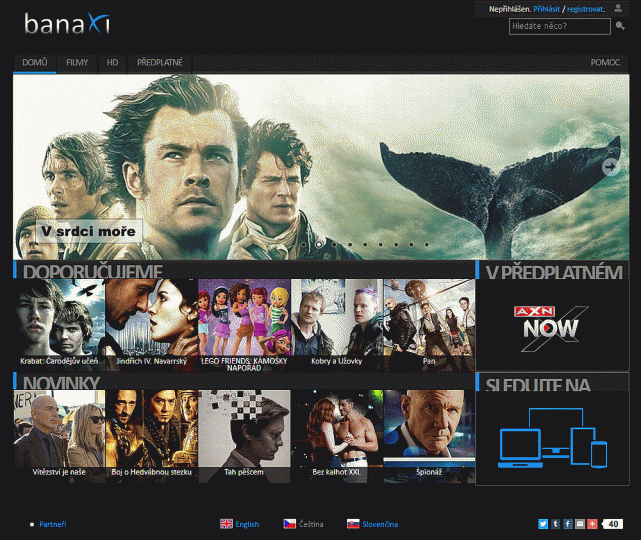641x540 pixels.
Task: Open more sharing options plus icon
Action: [x=592, y=524]
